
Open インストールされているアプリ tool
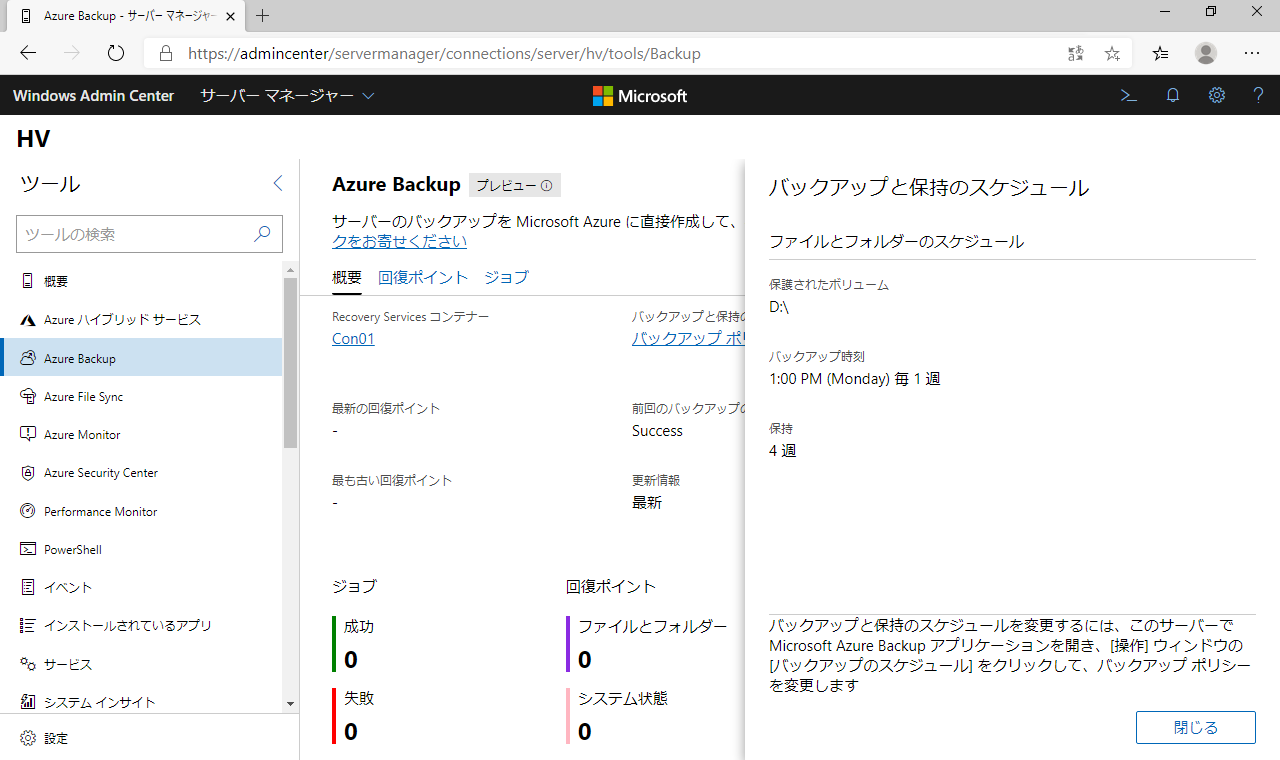pyautogui.click(x=142, y=626)
